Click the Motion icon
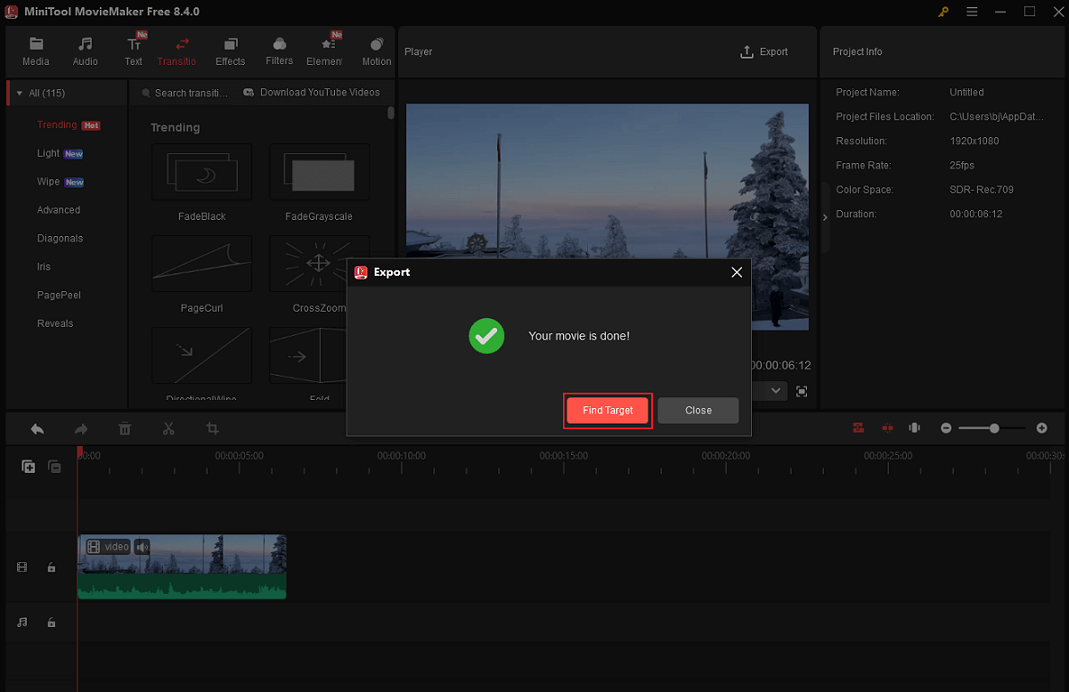This screenshot has width=1069, height=692. (x=376, y=50)
